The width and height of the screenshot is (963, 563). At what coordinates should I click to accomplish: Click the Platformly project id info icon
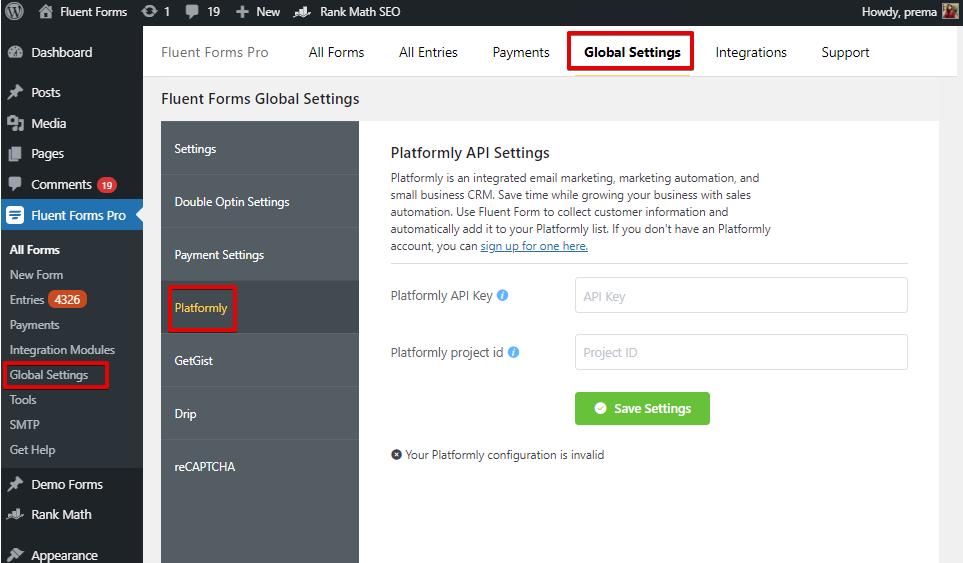point(514,352)
